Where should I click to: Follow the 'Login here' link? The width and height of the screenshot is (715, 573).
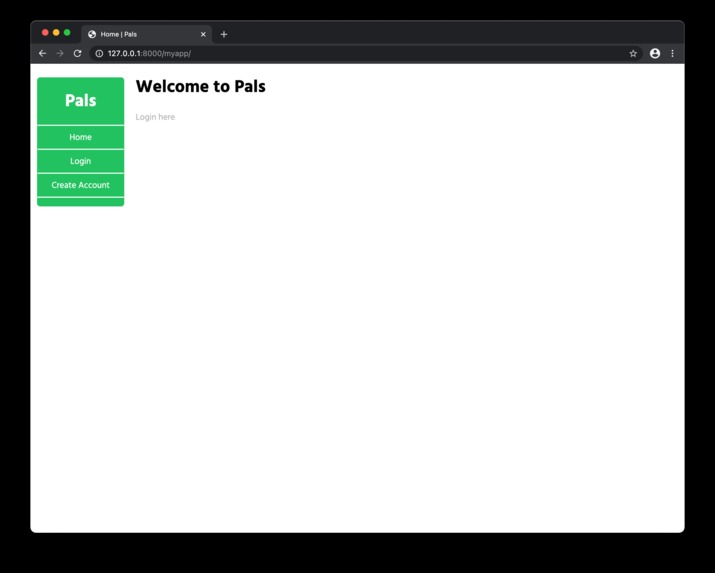point(155,117)
